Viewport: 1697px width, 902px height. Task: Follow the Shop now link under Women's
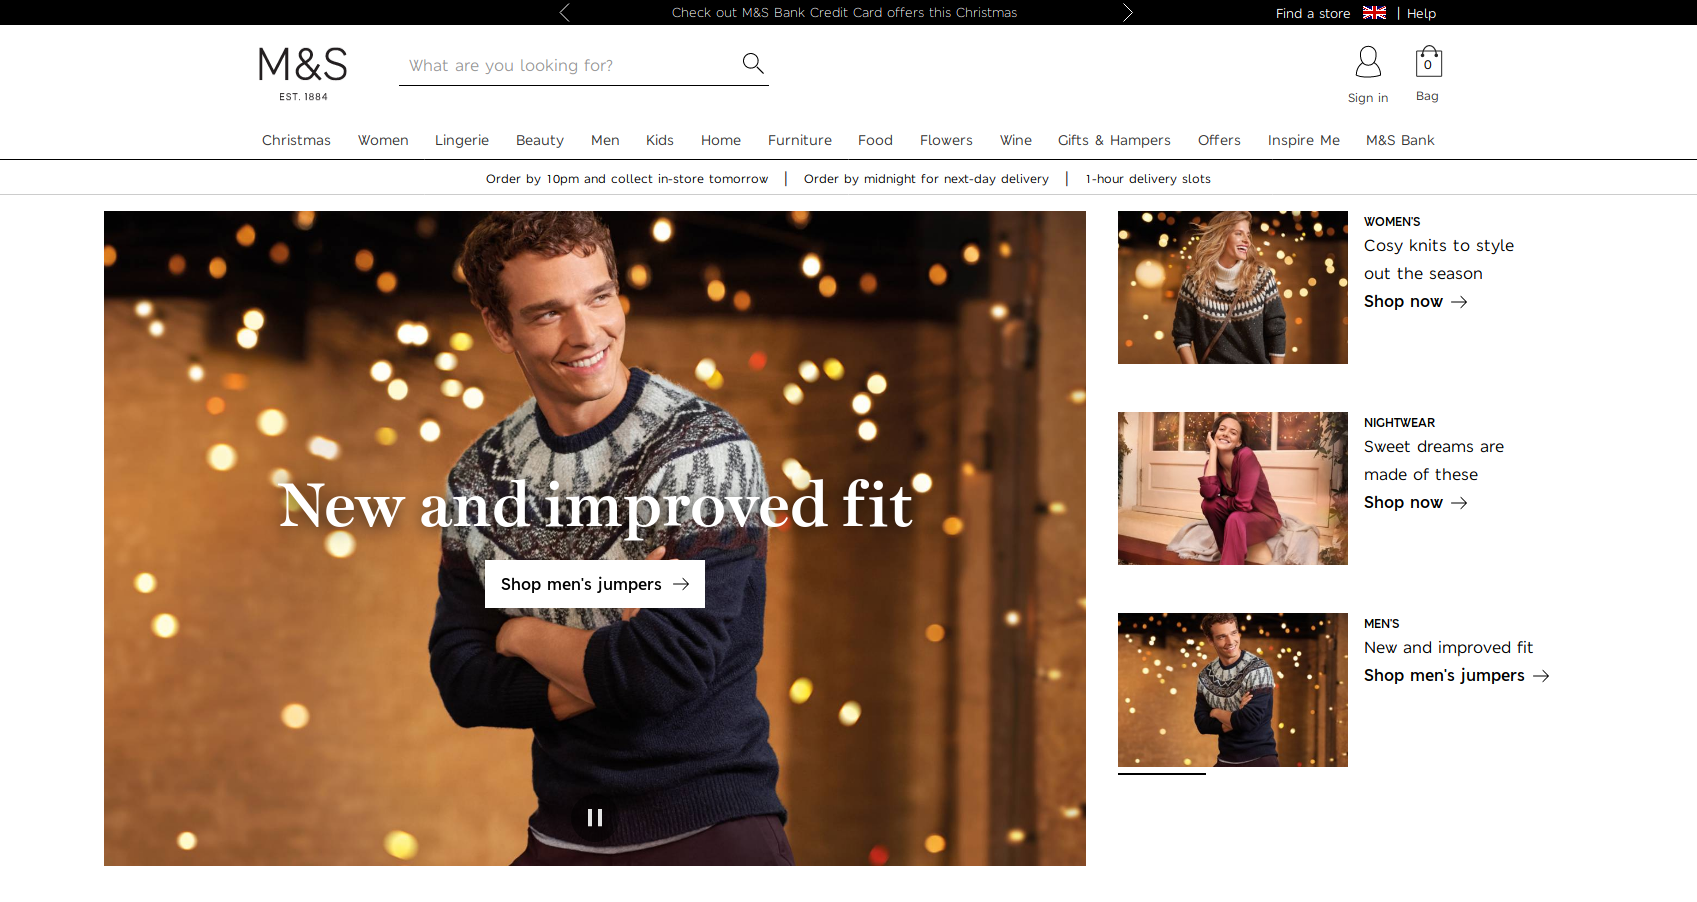[x=1404, y=301]
